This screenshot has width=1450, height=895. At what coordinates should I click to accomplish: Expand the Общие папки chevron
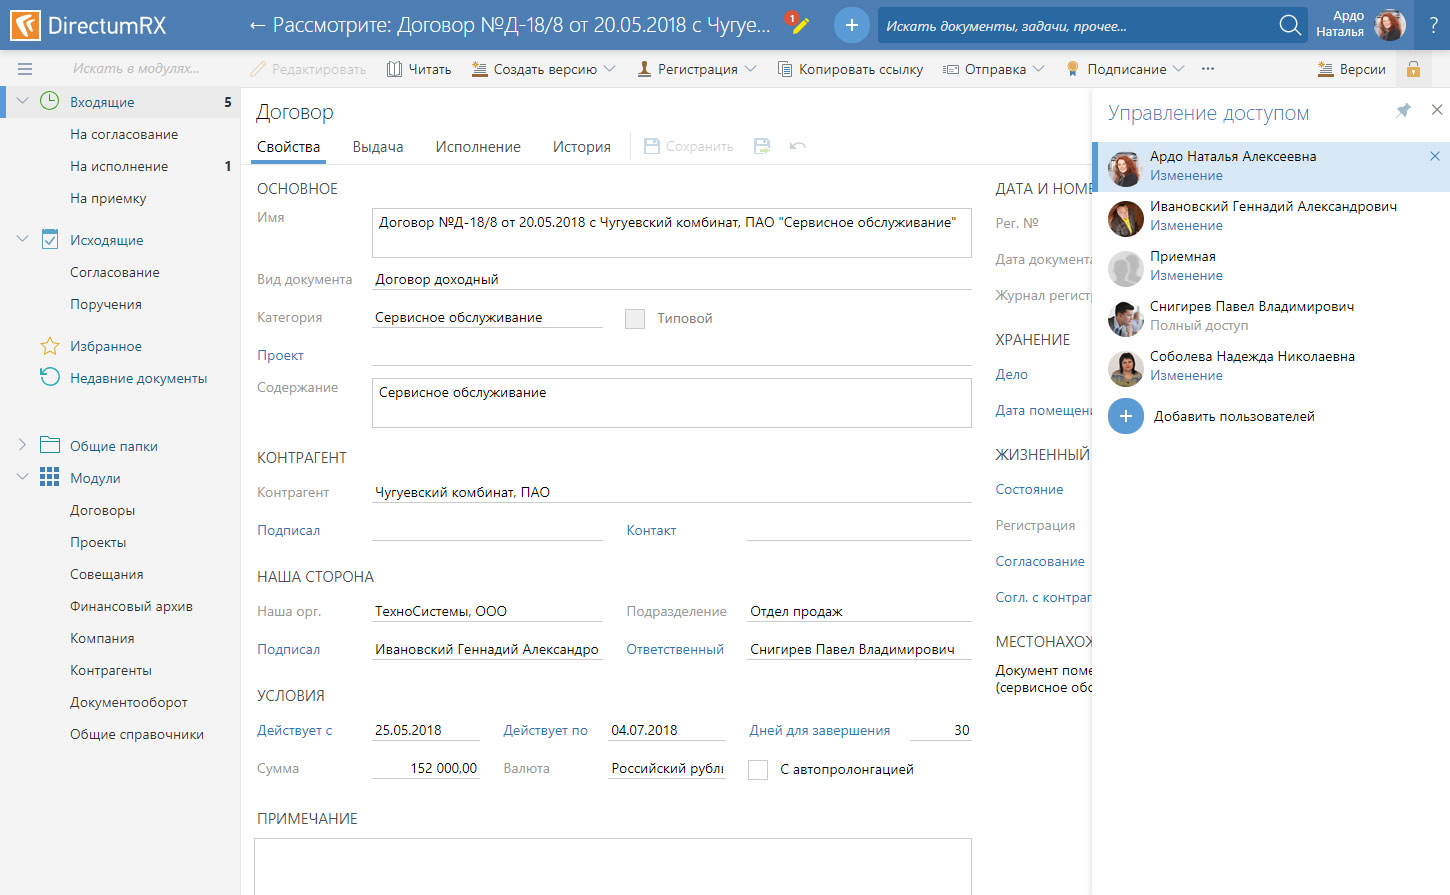(22, 445)
